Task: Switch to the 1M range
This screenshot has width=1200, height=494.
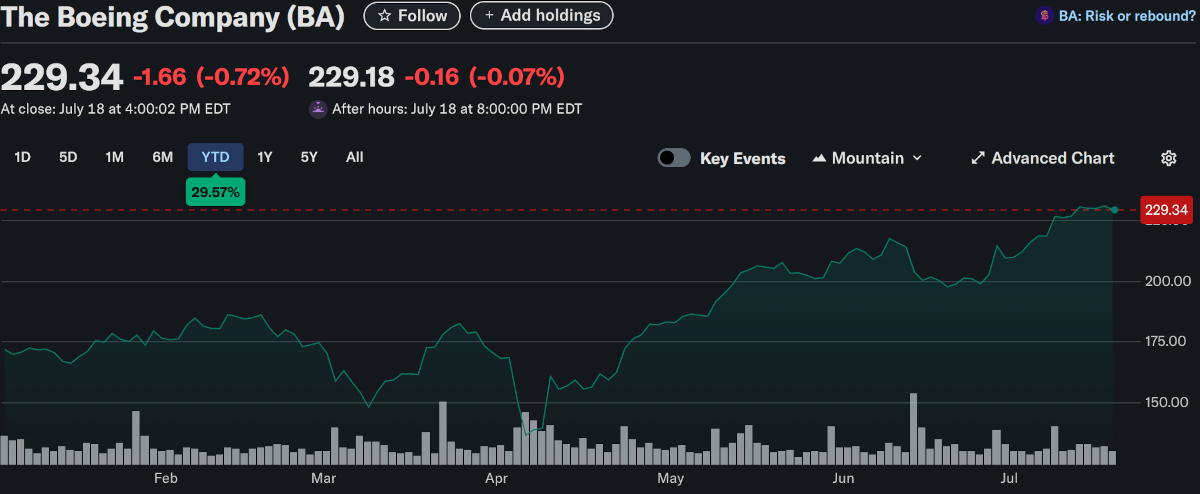Action: point(115,157)
